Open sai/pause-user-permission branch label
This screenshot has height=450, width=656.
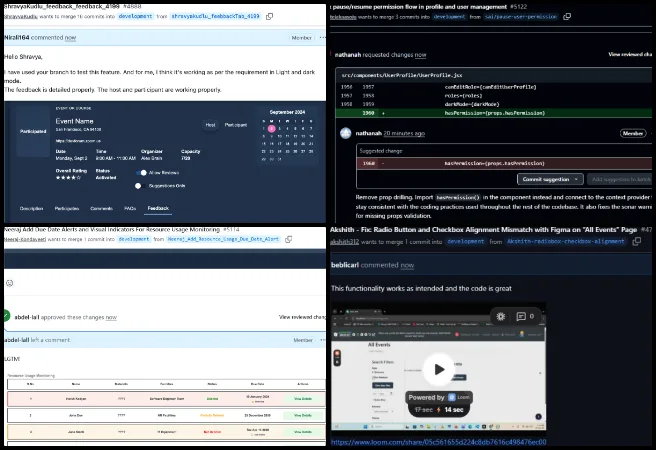click(521, 17)
